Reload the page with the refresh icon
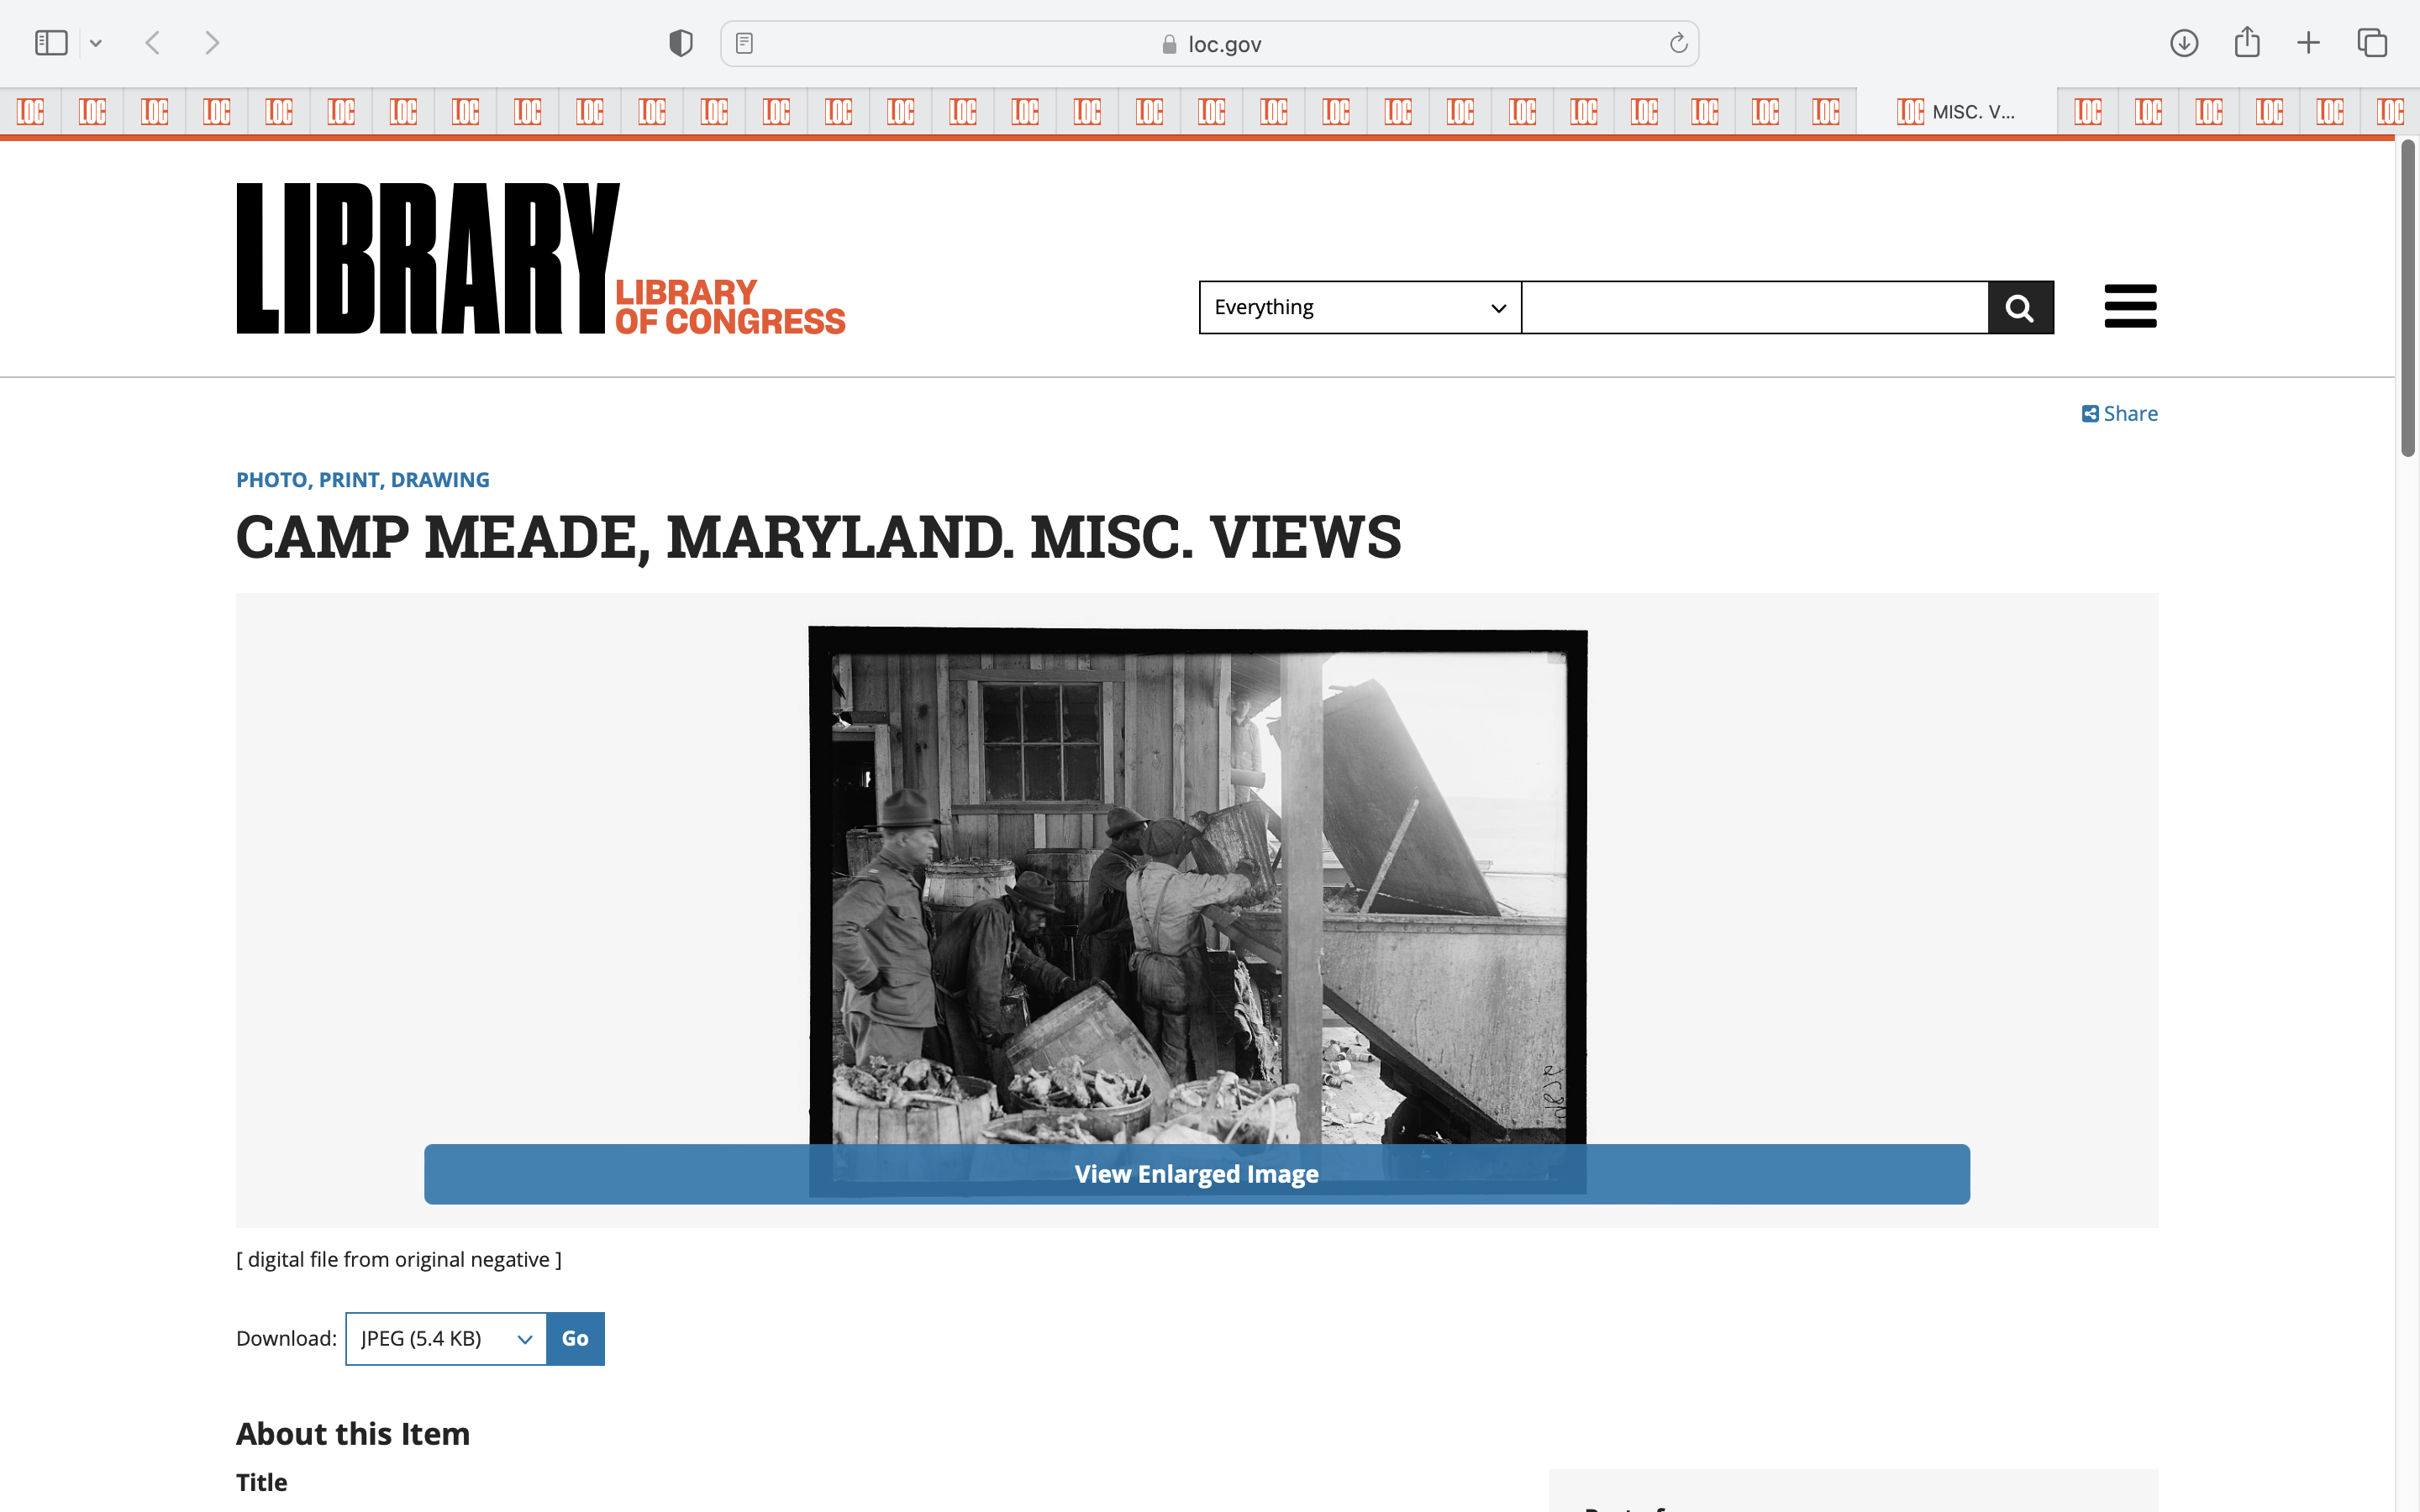The image size is (2420, 1512). point(1678,43)
